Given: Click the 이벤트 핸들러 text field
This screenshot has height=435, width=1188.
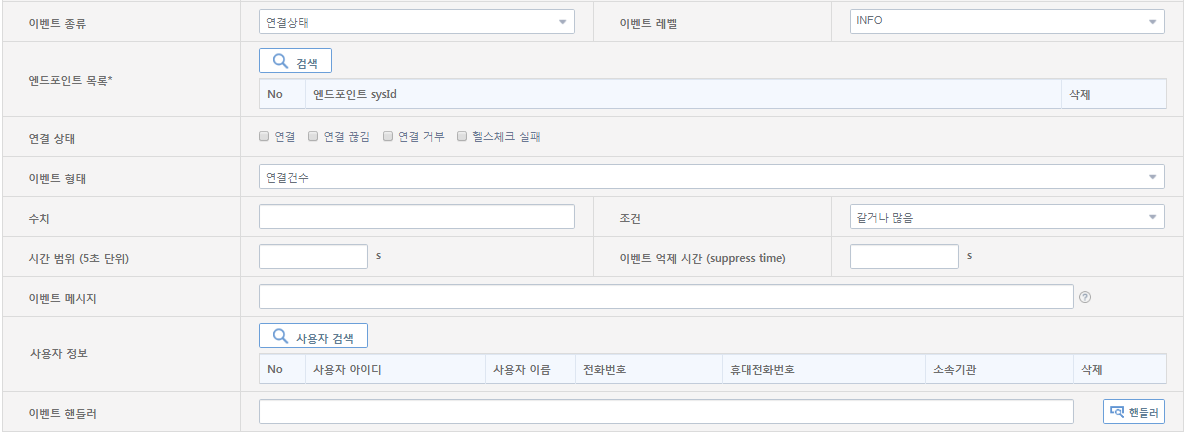Looking at the screenshot, I should coord(666,412).
